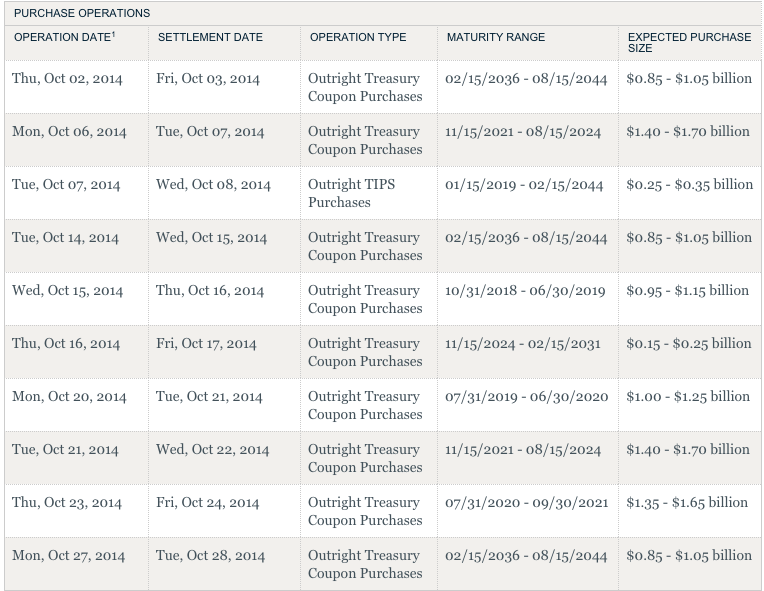
Task: Select the Wed, Oct 15, 2014 operation date
Action: pyautogui.click(x=67, y=291)
